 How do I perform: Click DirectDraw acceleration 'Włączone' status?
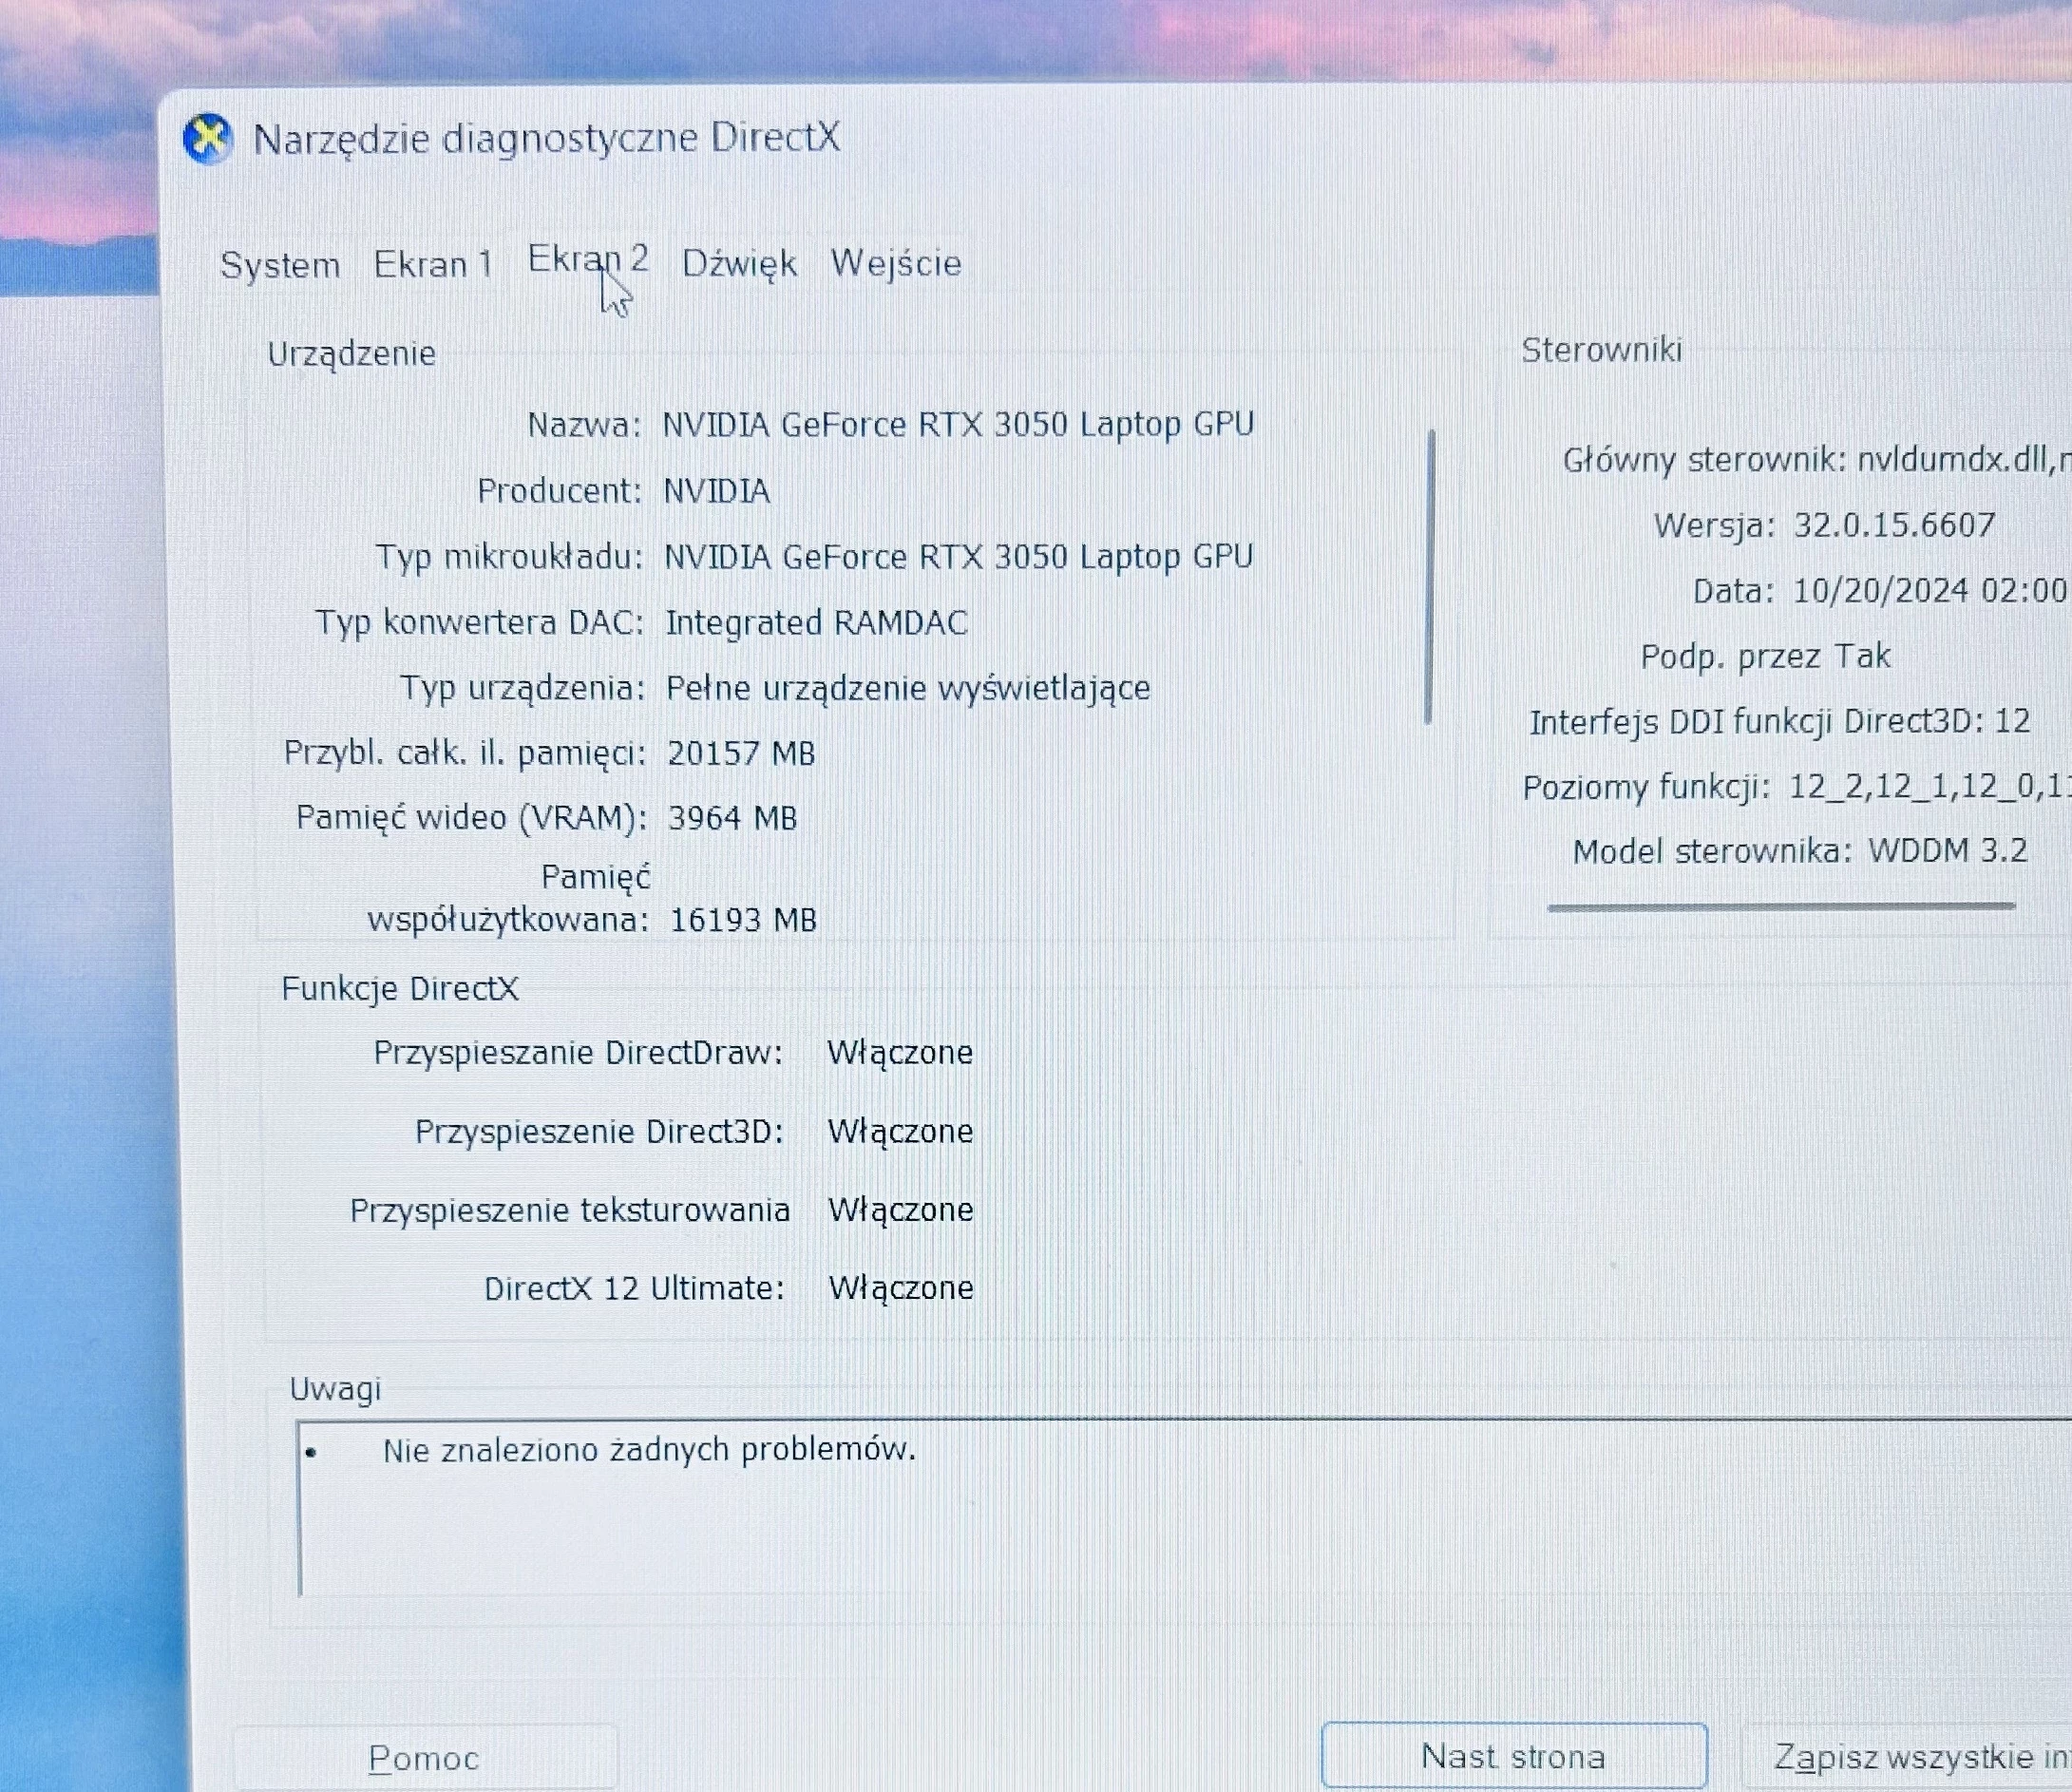tap(901, 1053)
